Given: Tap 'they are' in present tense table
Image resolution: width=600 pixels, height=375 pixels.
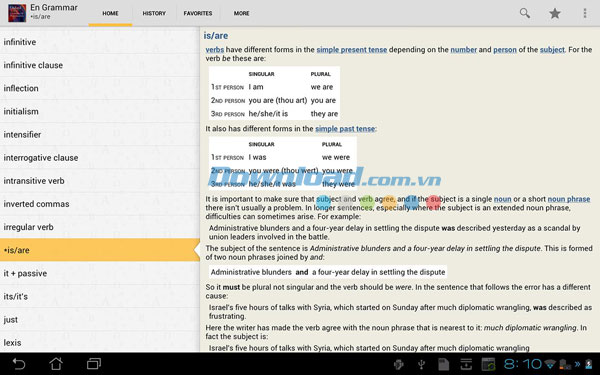Looking at the screenshot, I should pos(324,114).
